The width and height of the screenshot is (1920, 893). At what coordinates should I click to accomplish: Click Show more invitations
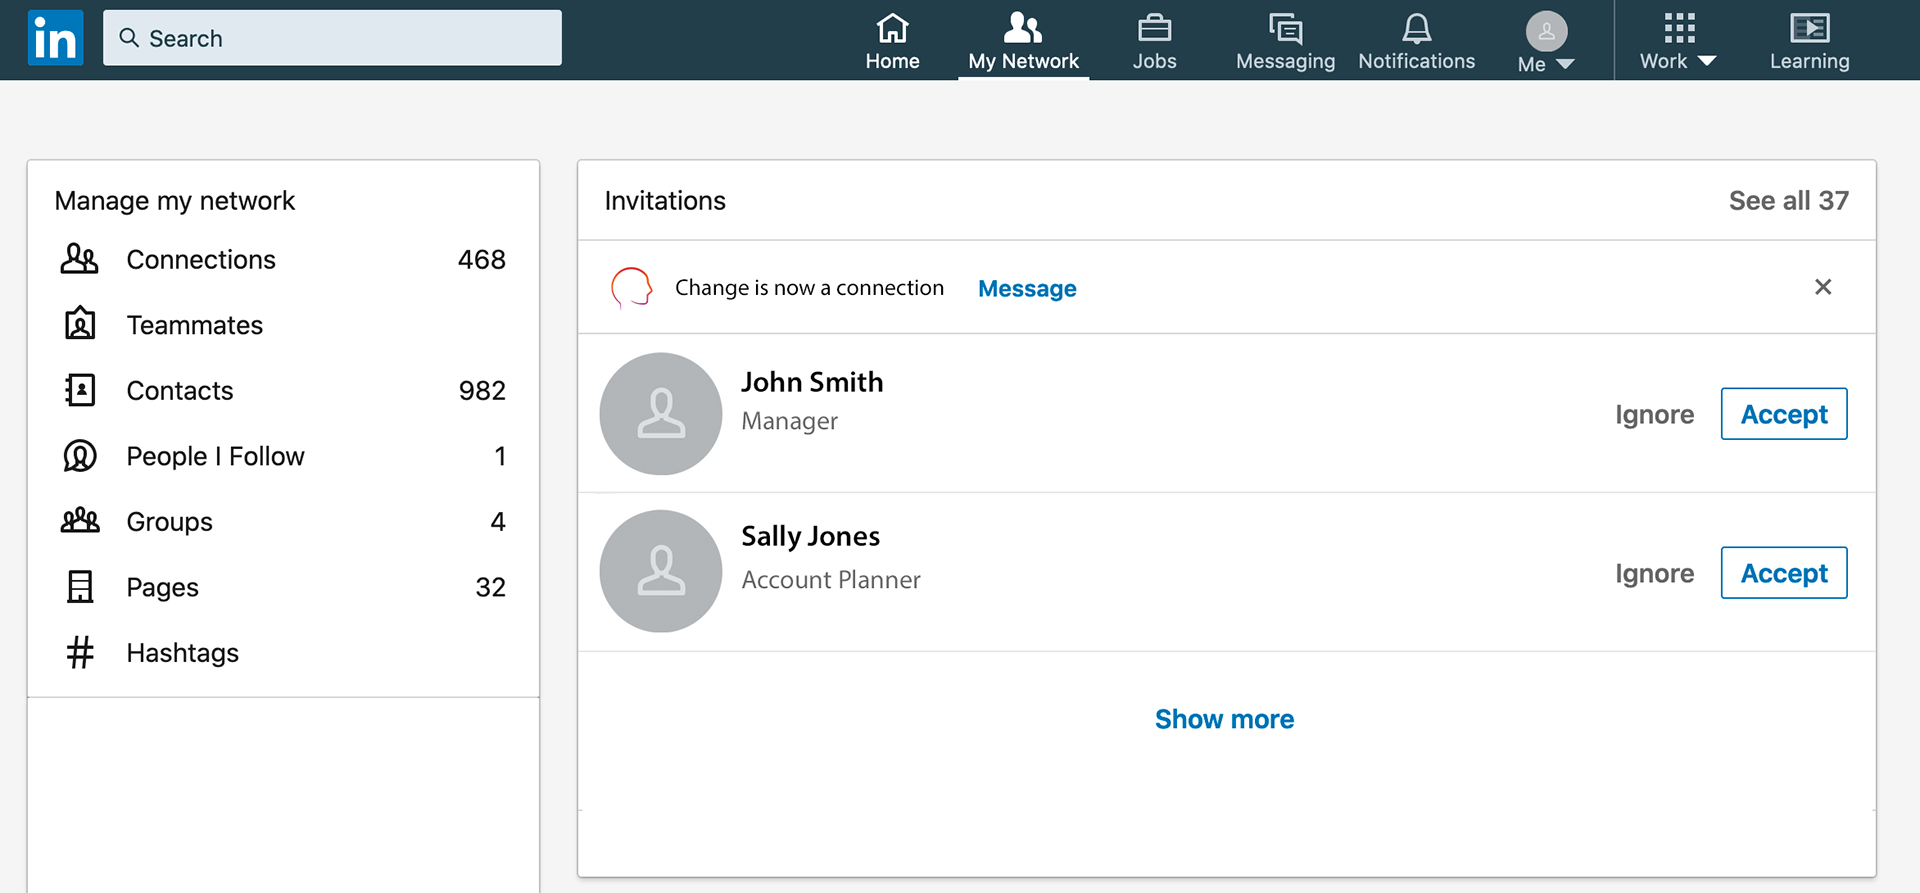coord(1224,719)
